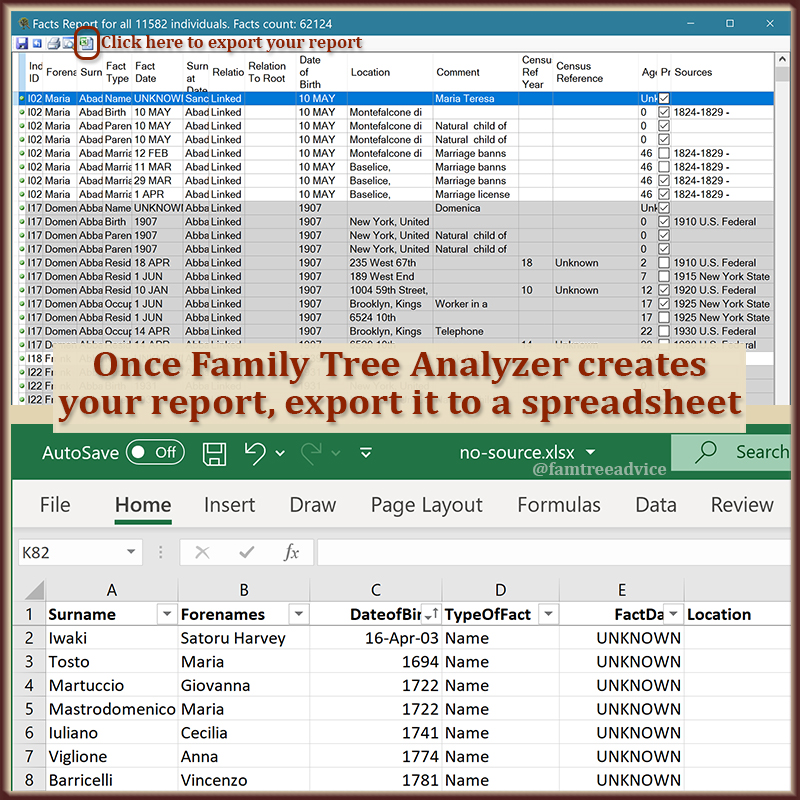Screen dimensions: 800x800
Task: Select the print preview icon in Facts Report
Action: (x=67, y=43)
